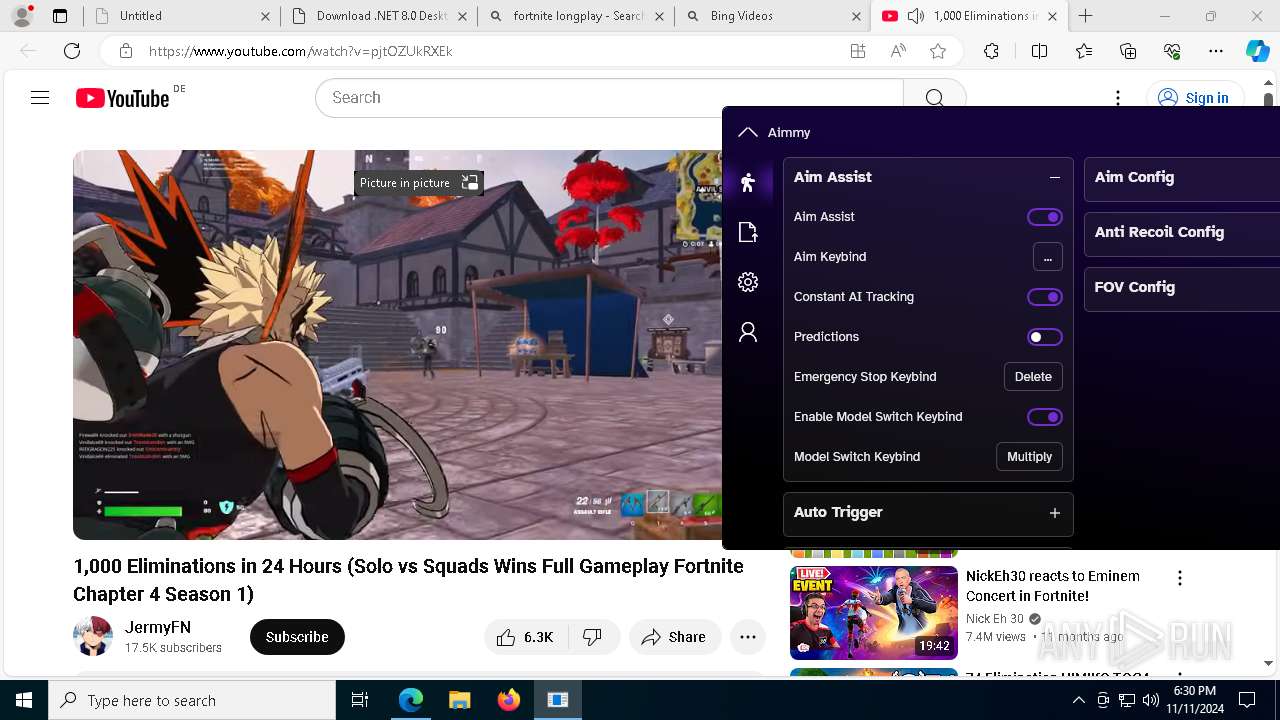Set the Aim Keybind button

(1047, 257)
